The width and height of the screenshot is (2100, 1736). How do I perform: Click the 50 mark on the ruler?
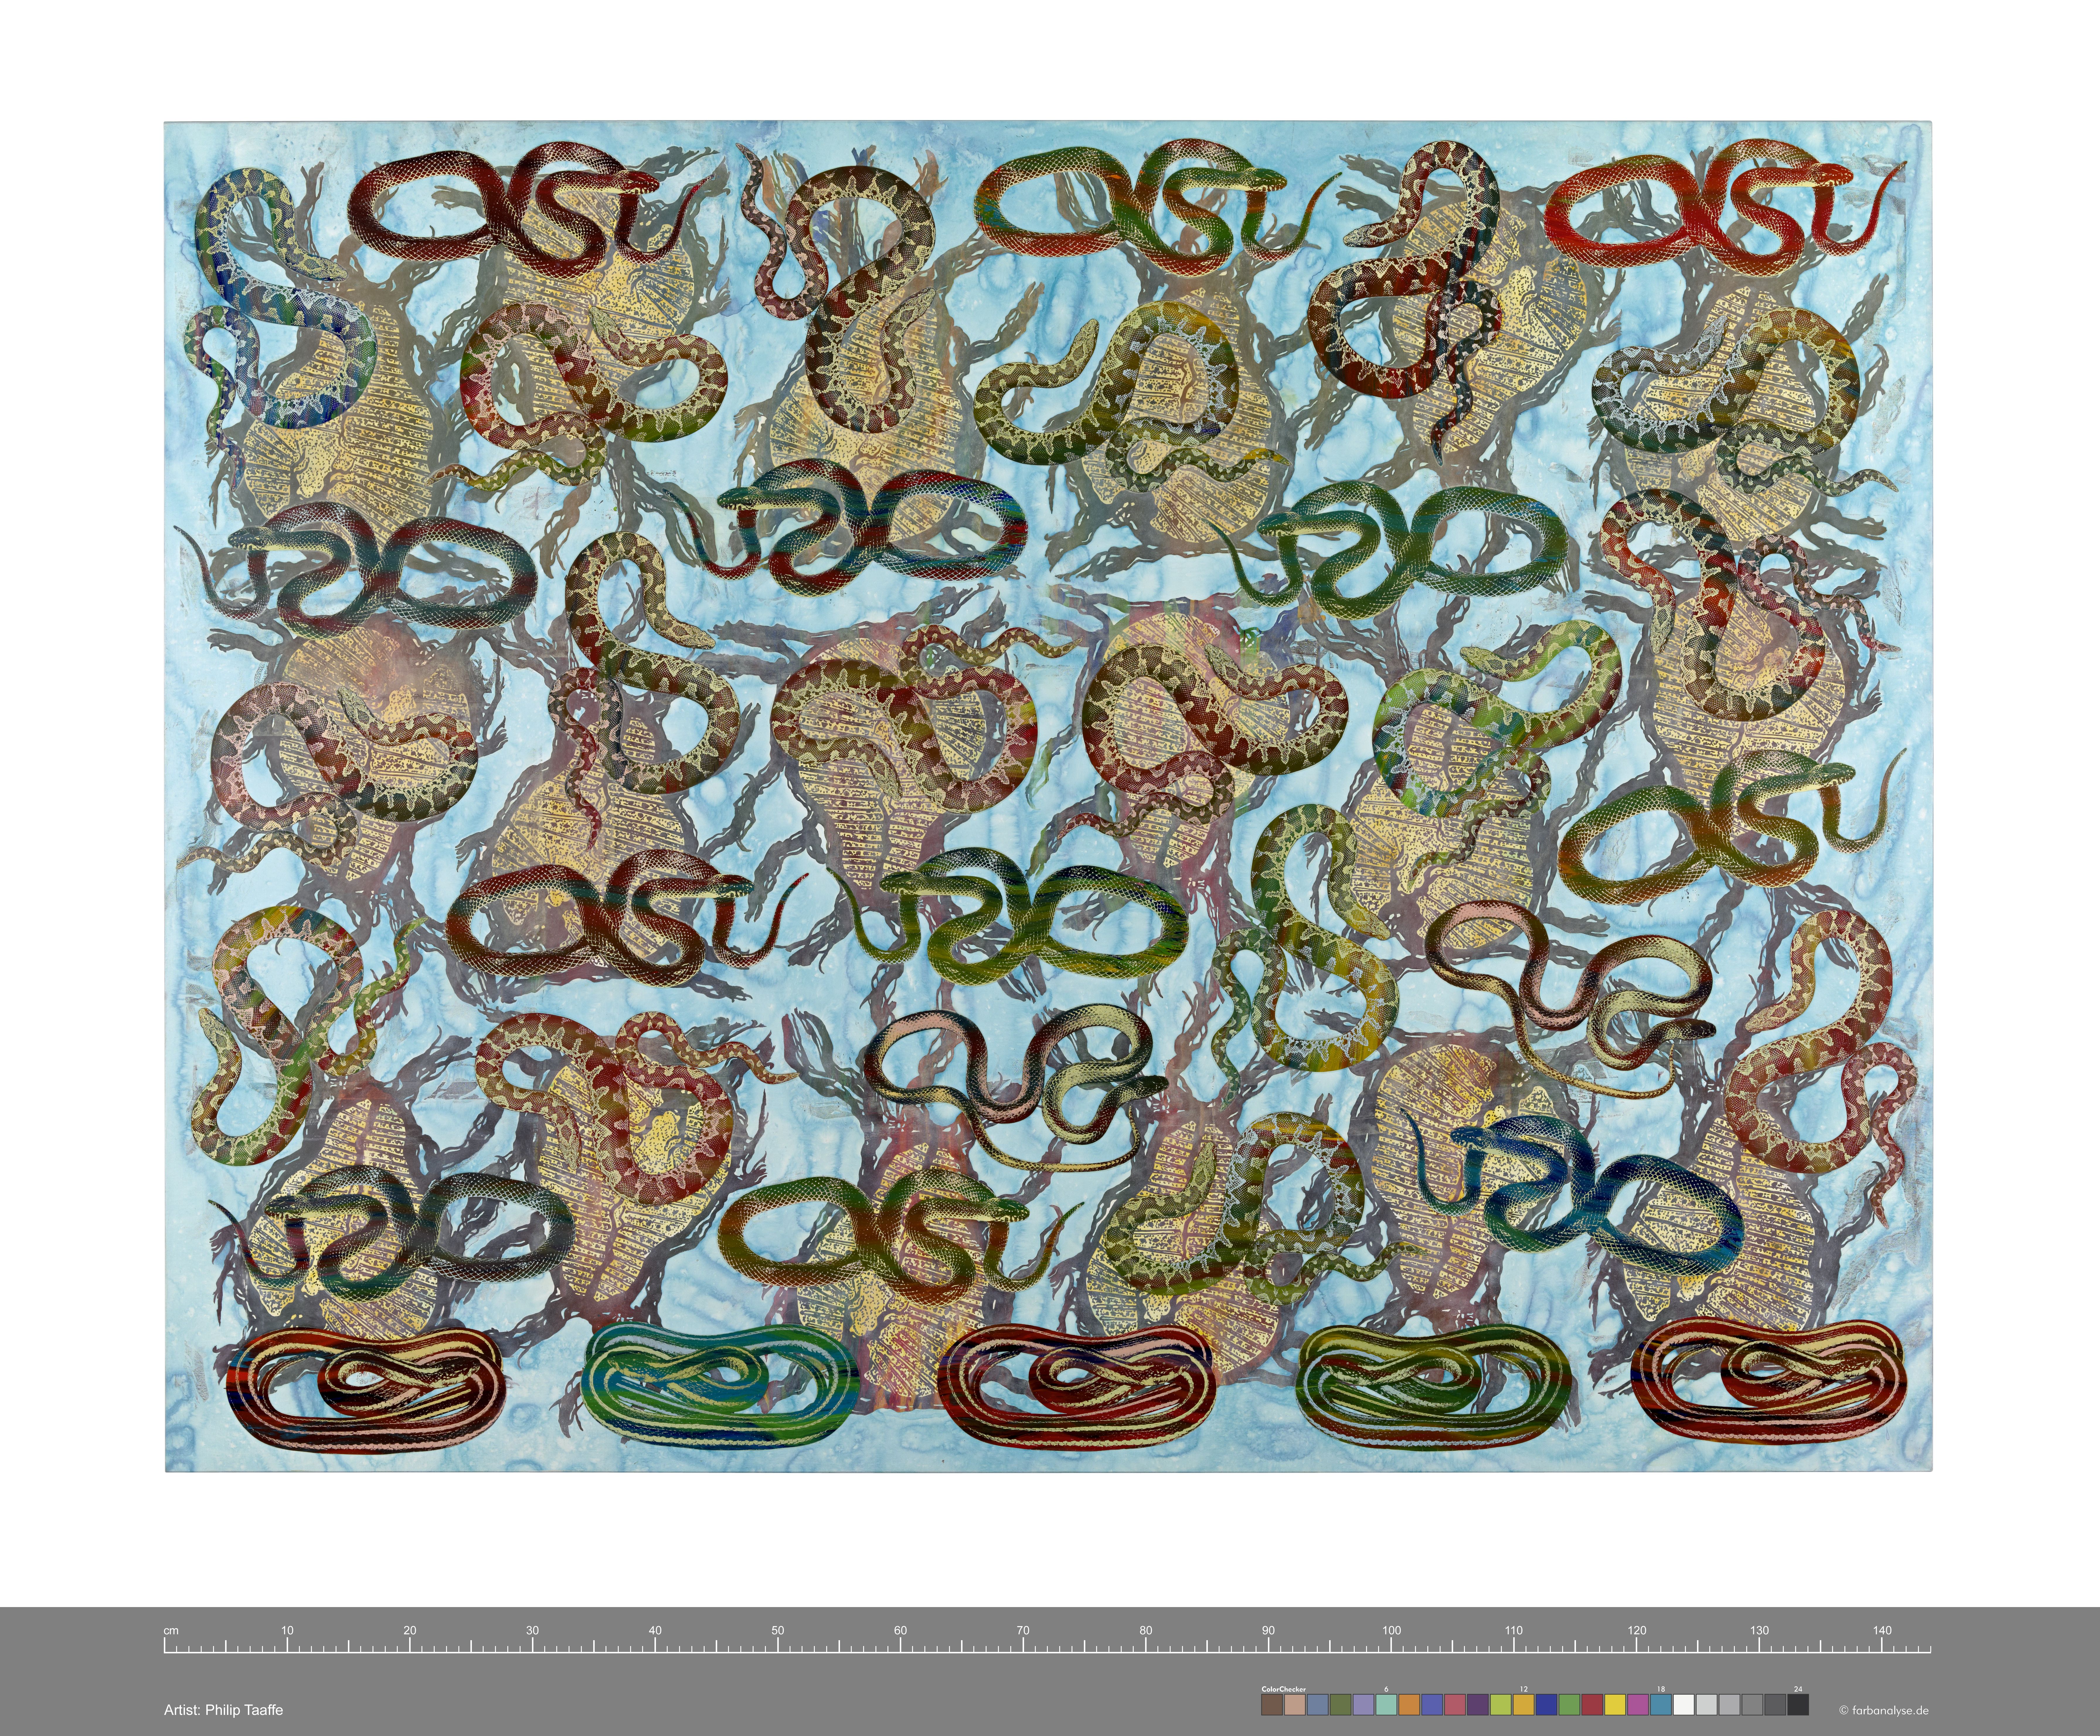click(x=778, y=1630)
